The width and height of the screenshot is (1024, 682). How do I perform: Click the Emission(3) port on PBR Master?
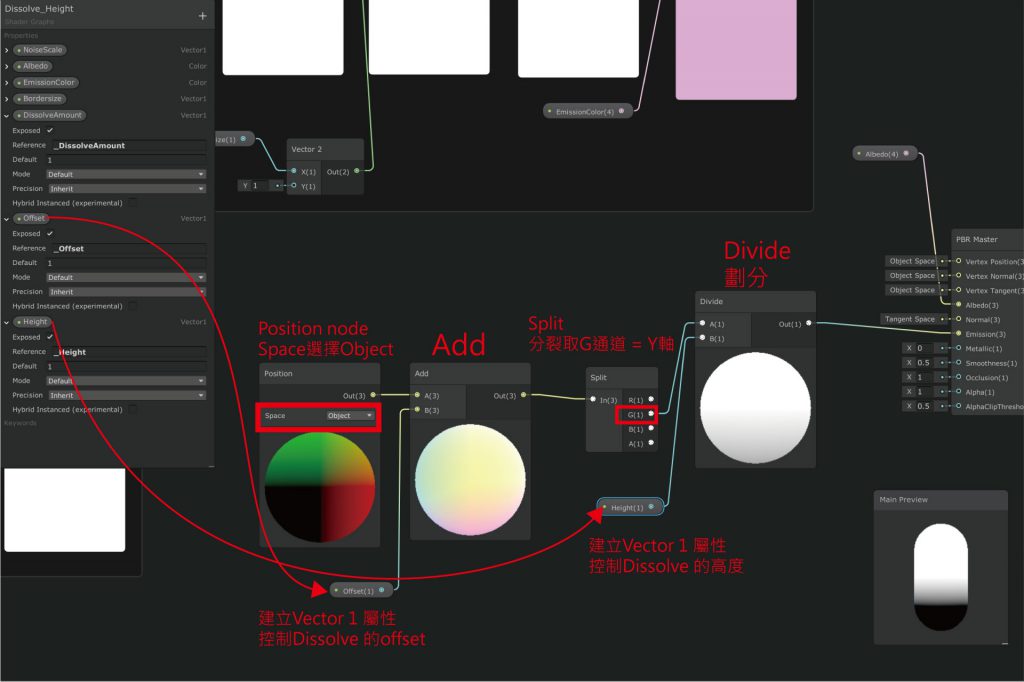click(958, 333)
